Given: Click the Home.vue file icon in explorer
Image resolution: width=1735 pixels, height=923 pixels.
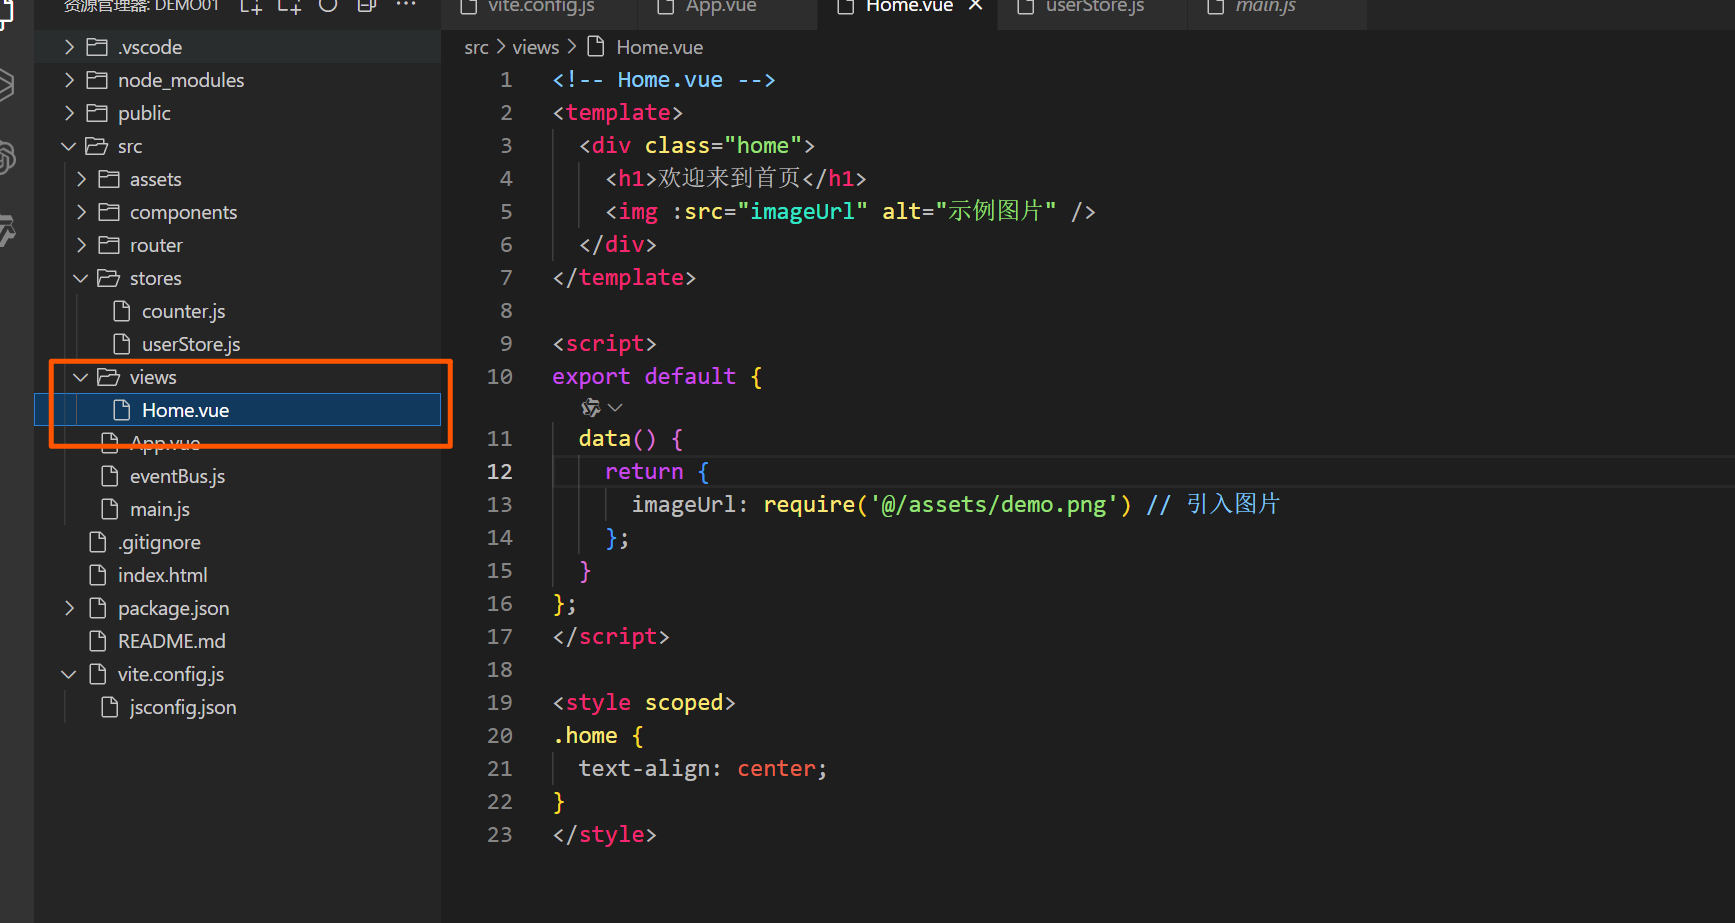Looking at the screenshot, I should point(122,410).
